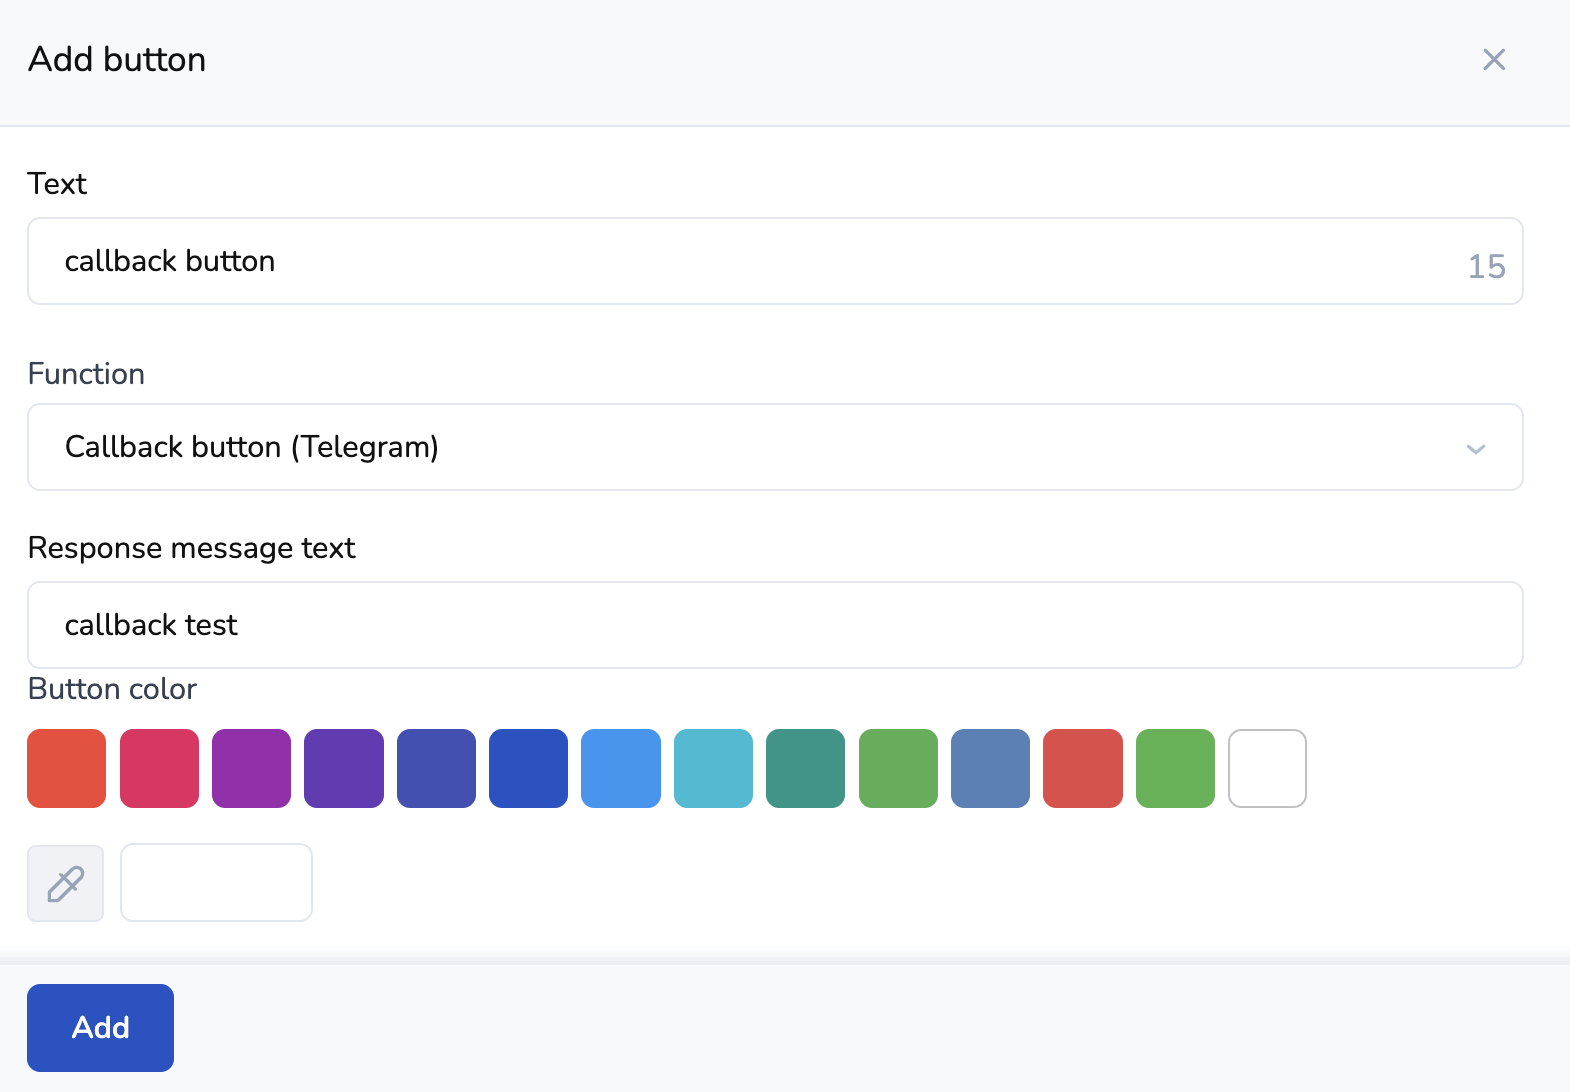Select the deep violet color swatch

click(344, 768)
